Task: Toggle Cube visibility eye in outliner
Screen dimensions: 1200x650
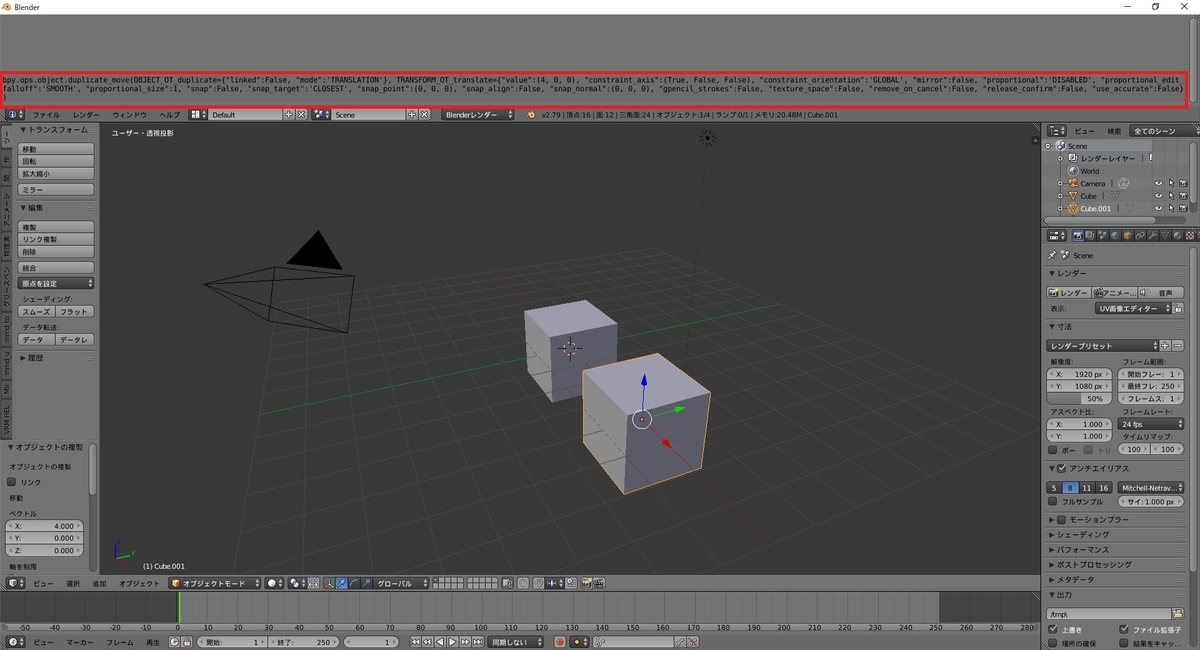Action: coord(1159,196)
